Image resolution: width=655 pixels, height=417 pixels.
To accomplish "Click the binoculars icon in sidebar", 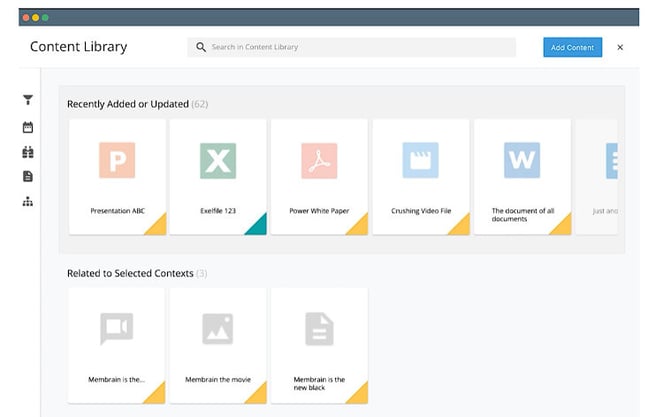I will click(x=28, y=152).
